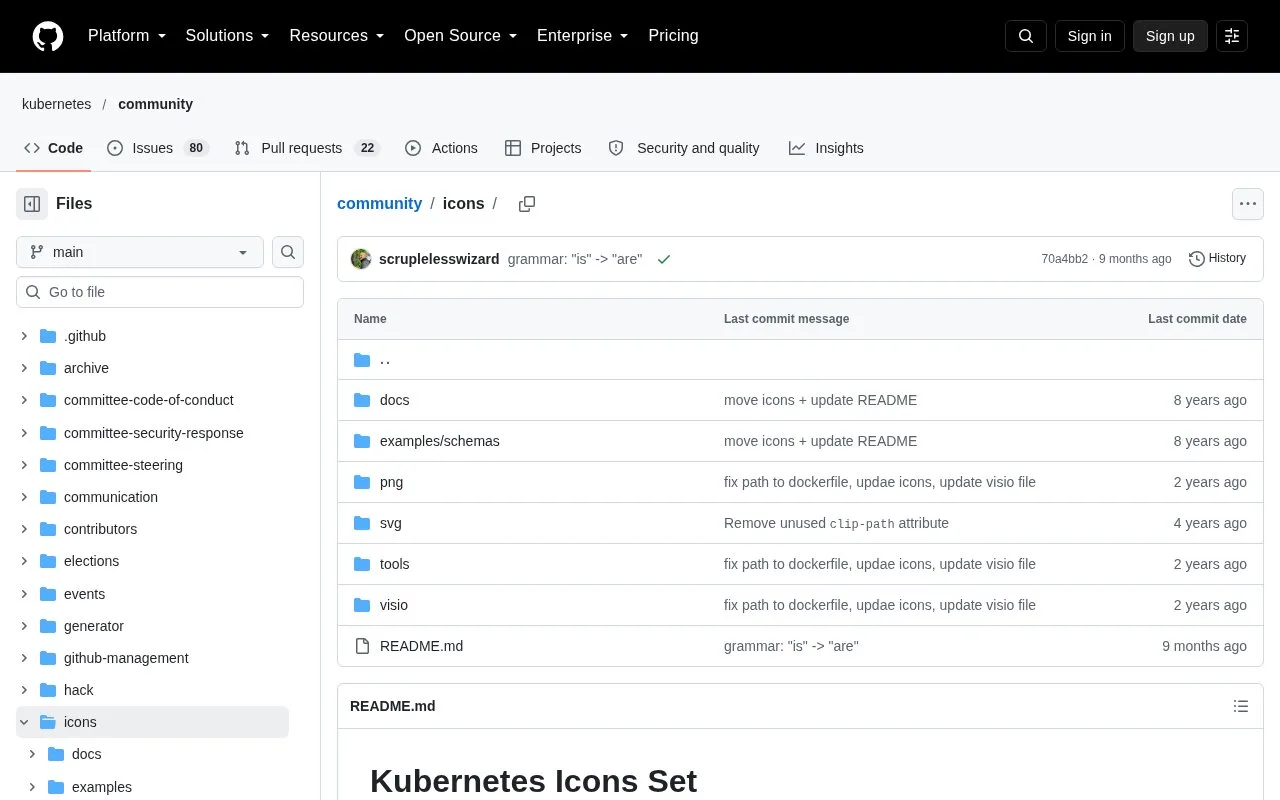Viewport: 1280px width, 800px height.
Task: Expand the hack folder chevron
Action: pyautogui.click(x=24, y=690)
